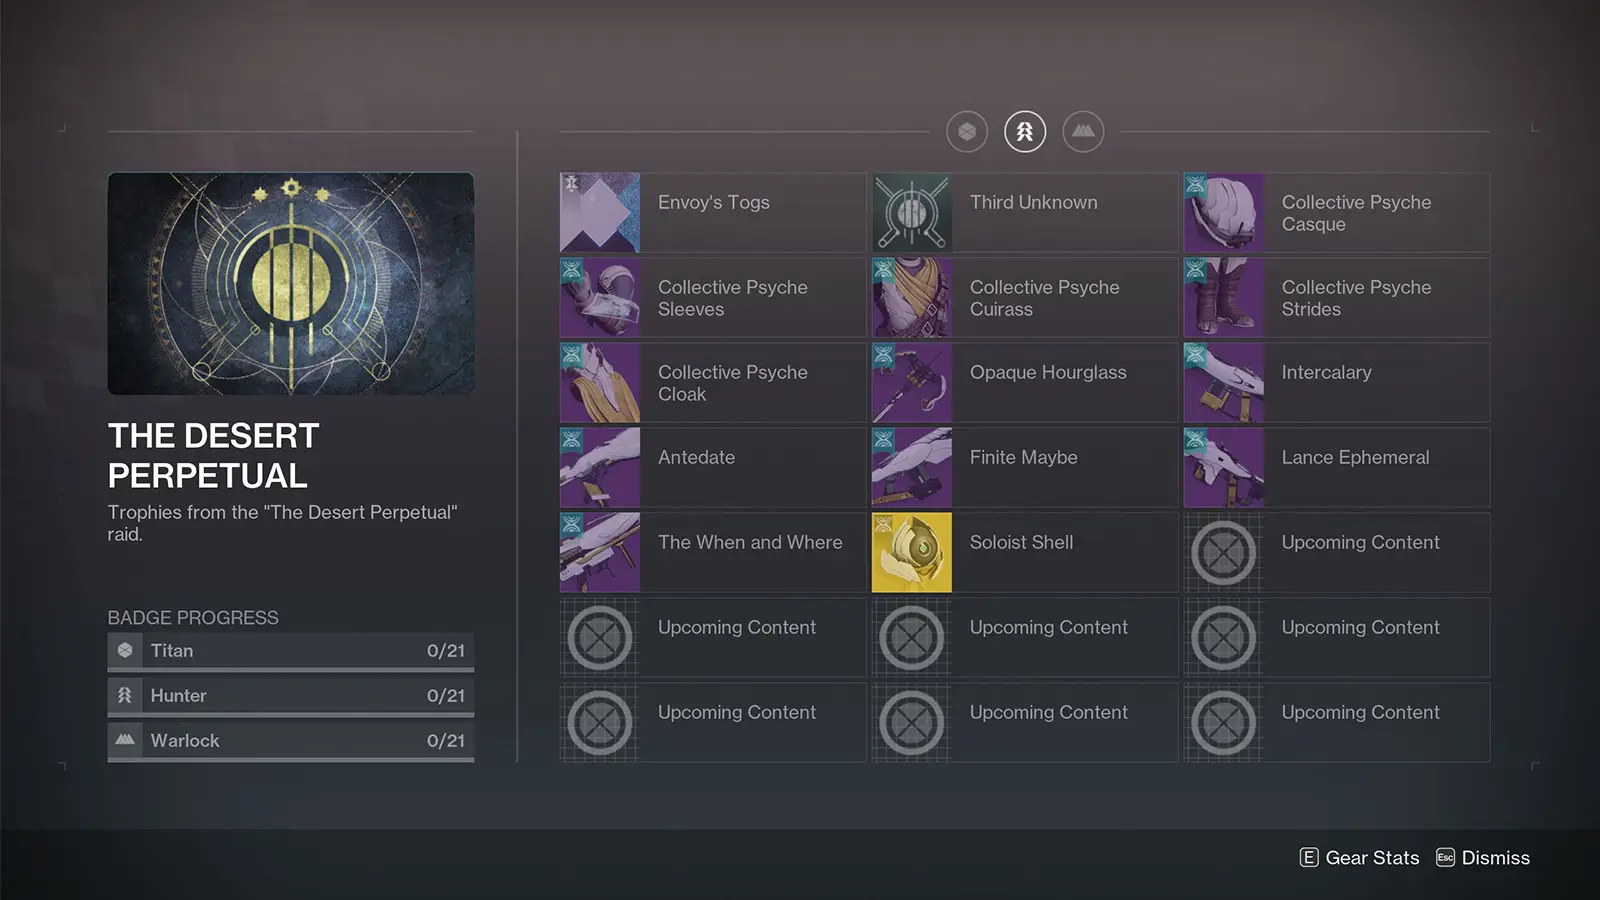Select the Hunter class tab icon
This screenshot has width=1600, height=900.
point(1025,131)
